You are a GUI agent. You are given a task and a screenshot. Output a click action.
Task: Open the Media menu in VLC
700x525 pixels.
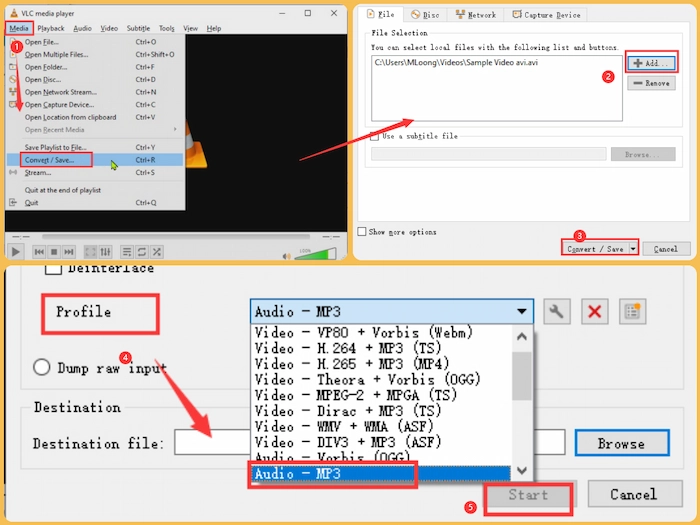(19, 28)
